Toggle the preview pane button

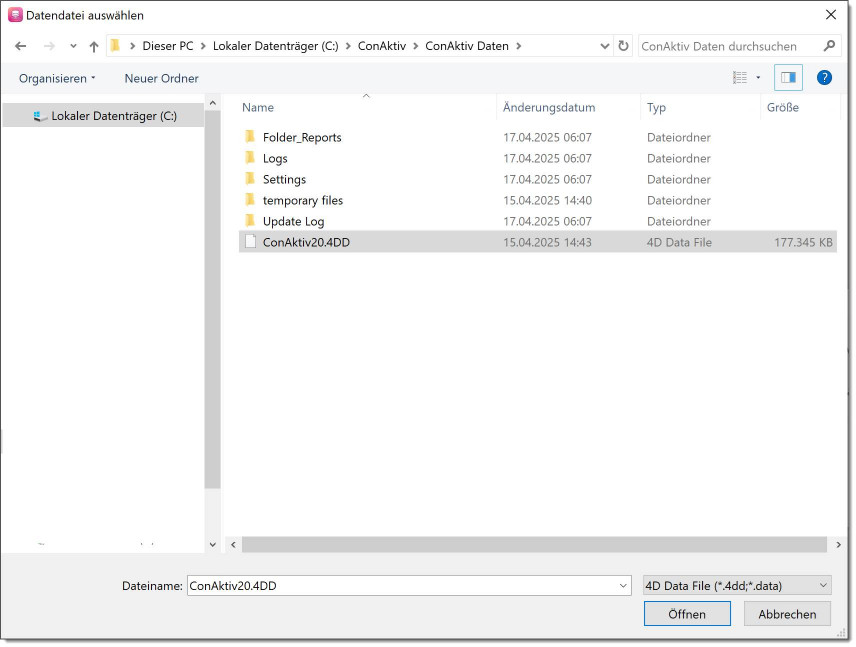788,78
